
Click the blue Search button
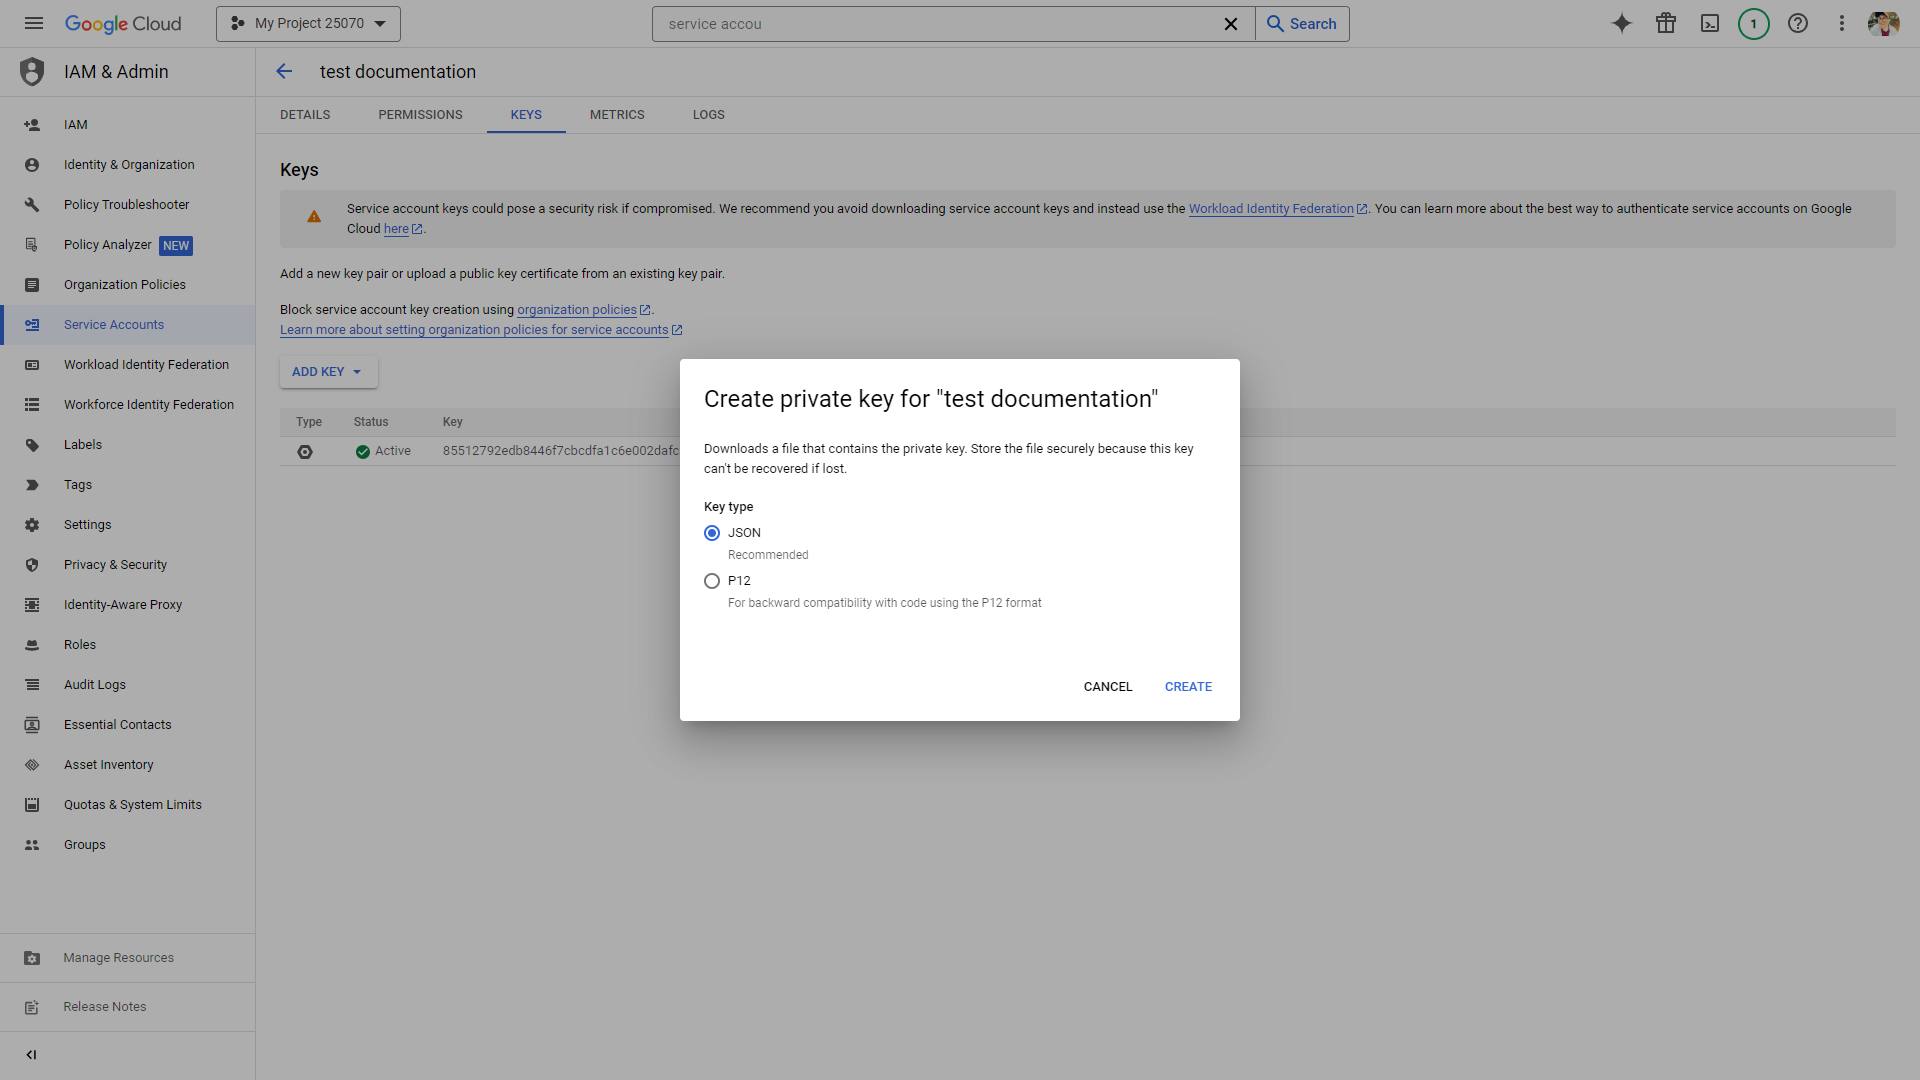(1302, 24)
